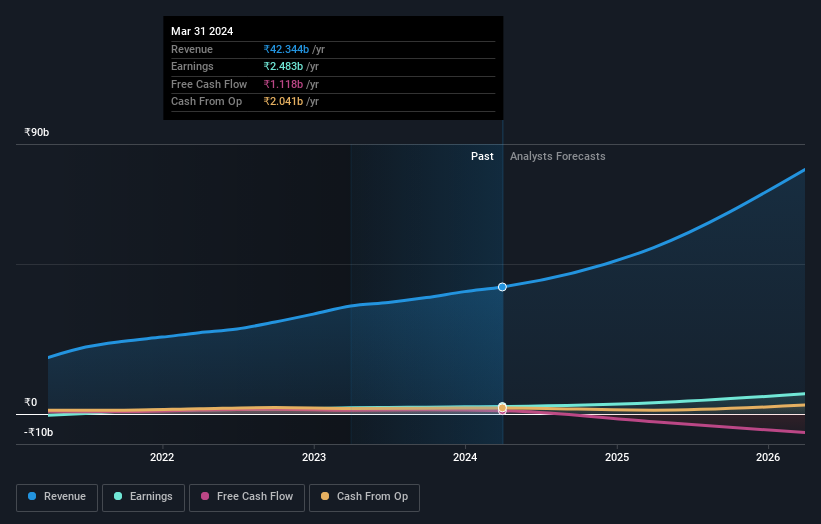This screenshot has width=821, height=524.
Task: Click the -₹10b y-axis label
Action: (x=38, y=432)
